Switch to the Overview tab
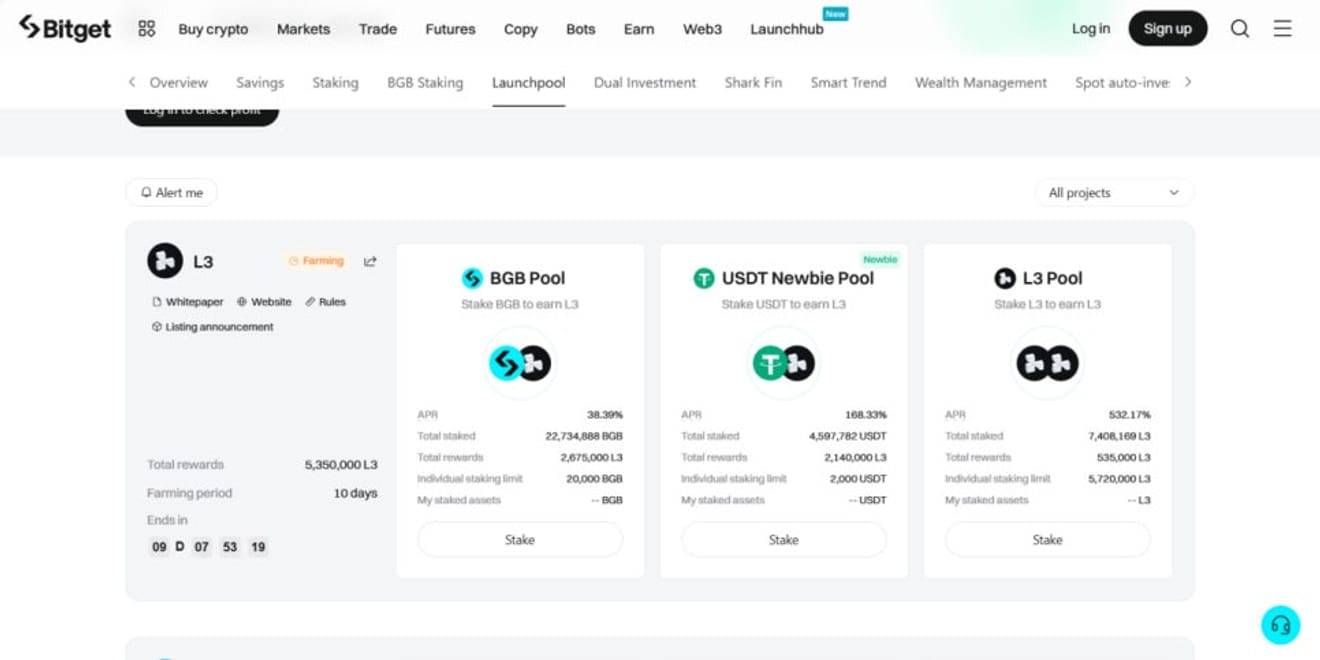 pos(179,83)
